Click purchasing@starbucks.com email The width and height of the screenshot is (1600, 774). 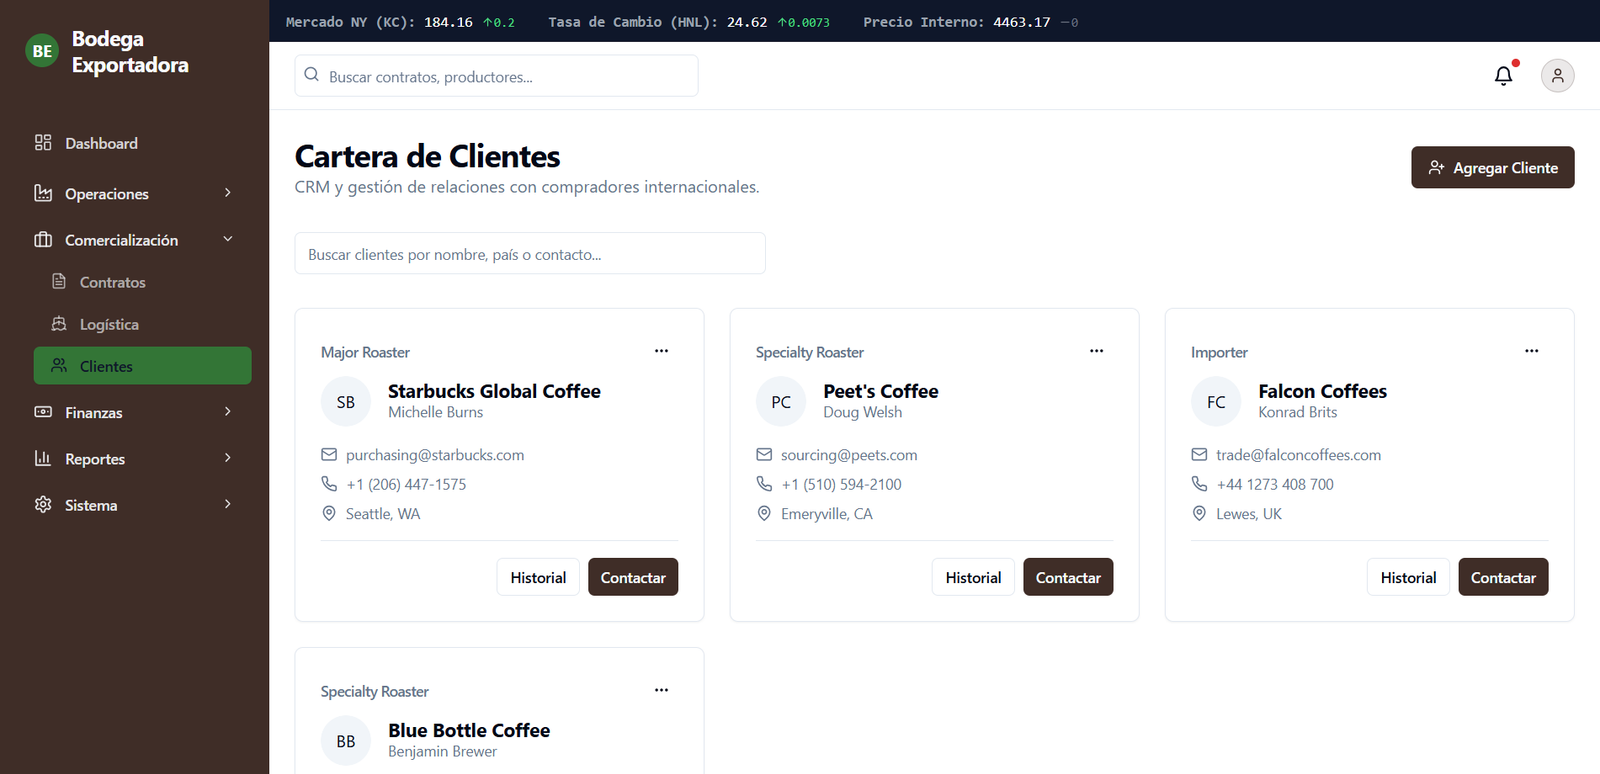point(435,455)
